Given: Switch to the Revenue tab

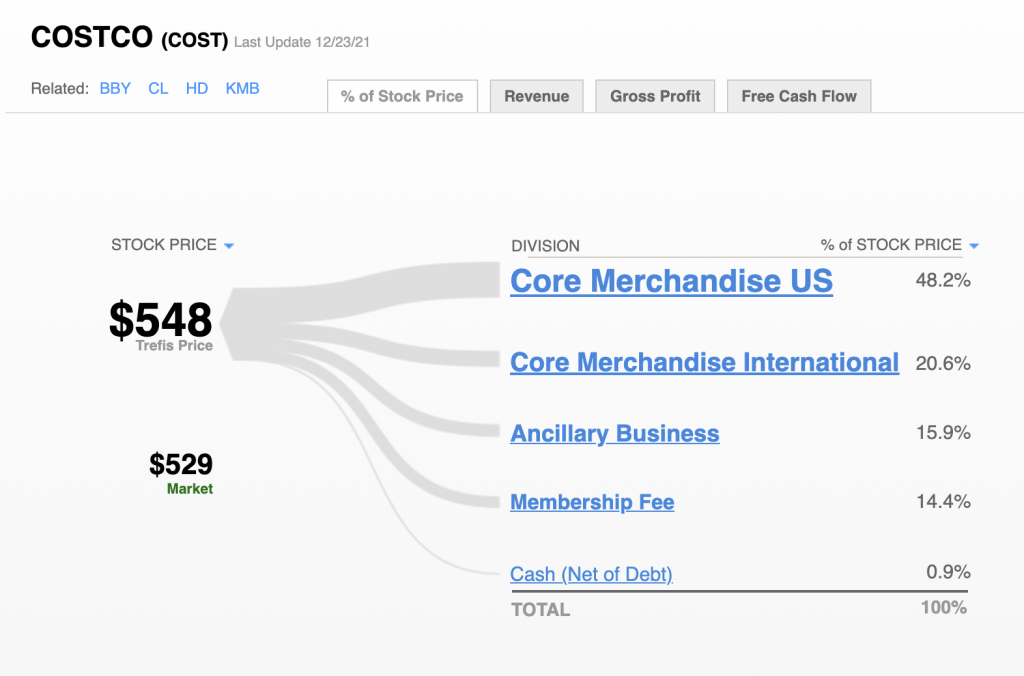Looking at the screenshot, I should click(x=536, y=96).
